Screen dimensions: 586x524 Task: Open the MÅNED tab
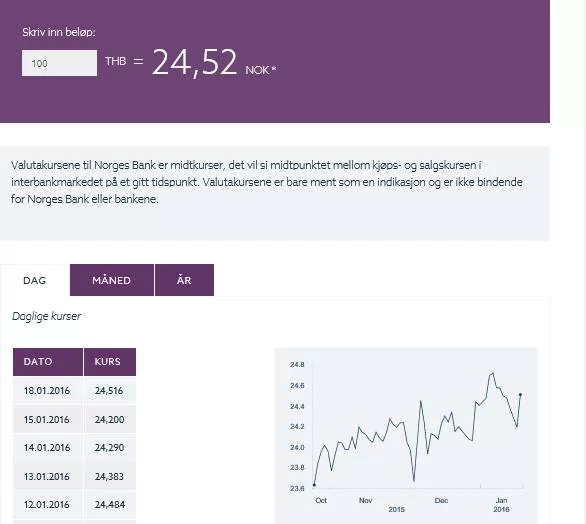pos(111,280)
